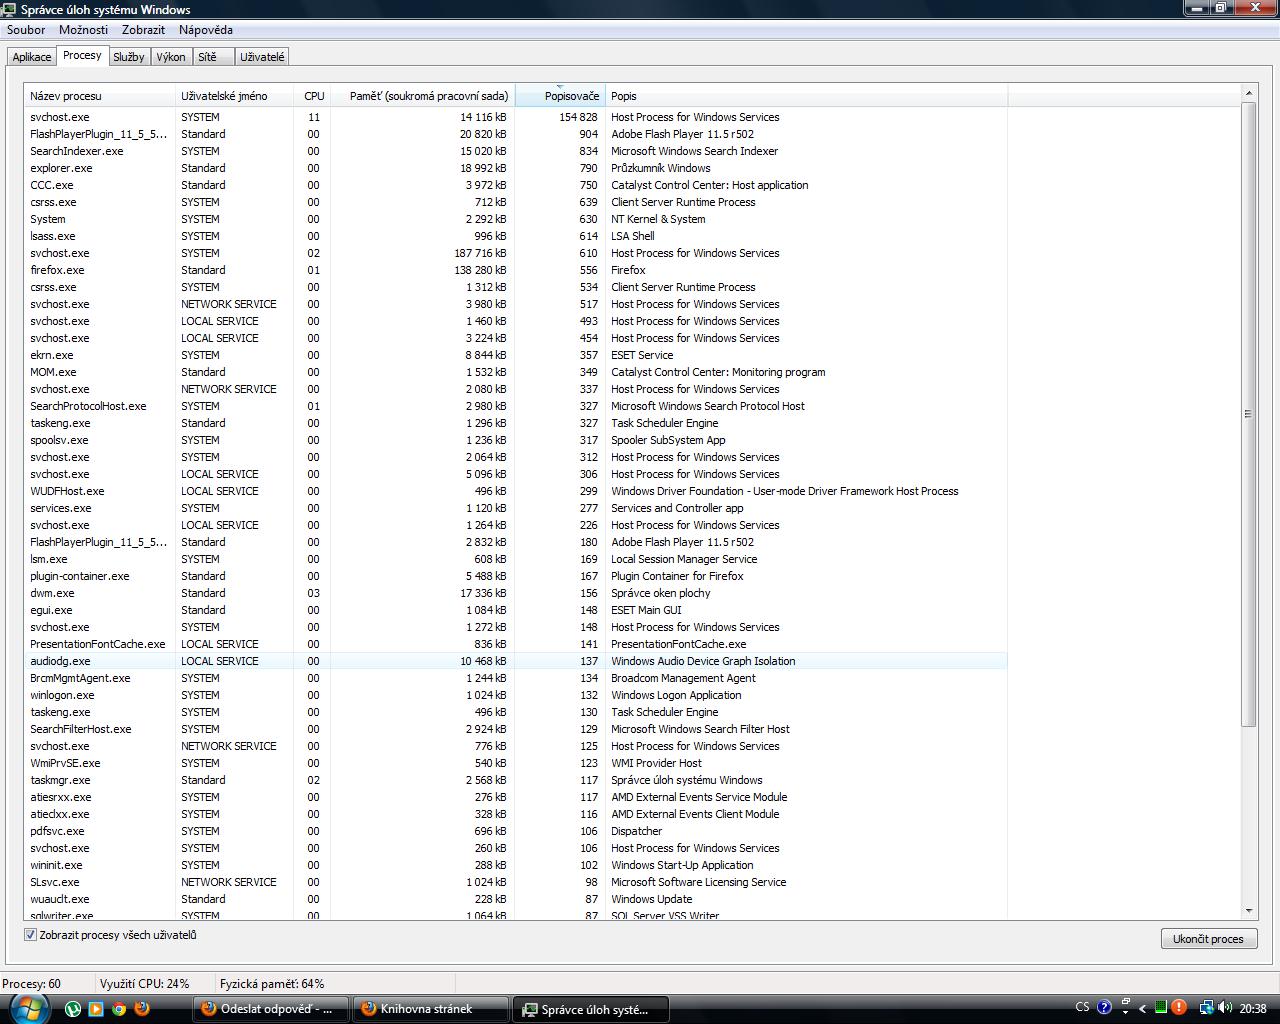The height and width of the screenshot is (1024, 1280).
Task: Sort by Paměť column header
Action: (423, 96)
